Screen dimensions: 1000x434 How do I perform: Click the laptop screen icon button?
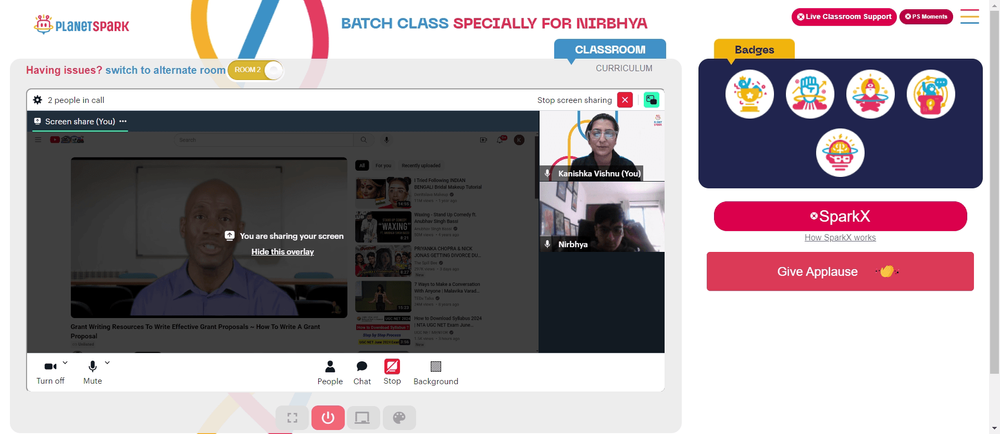point(363,418)
